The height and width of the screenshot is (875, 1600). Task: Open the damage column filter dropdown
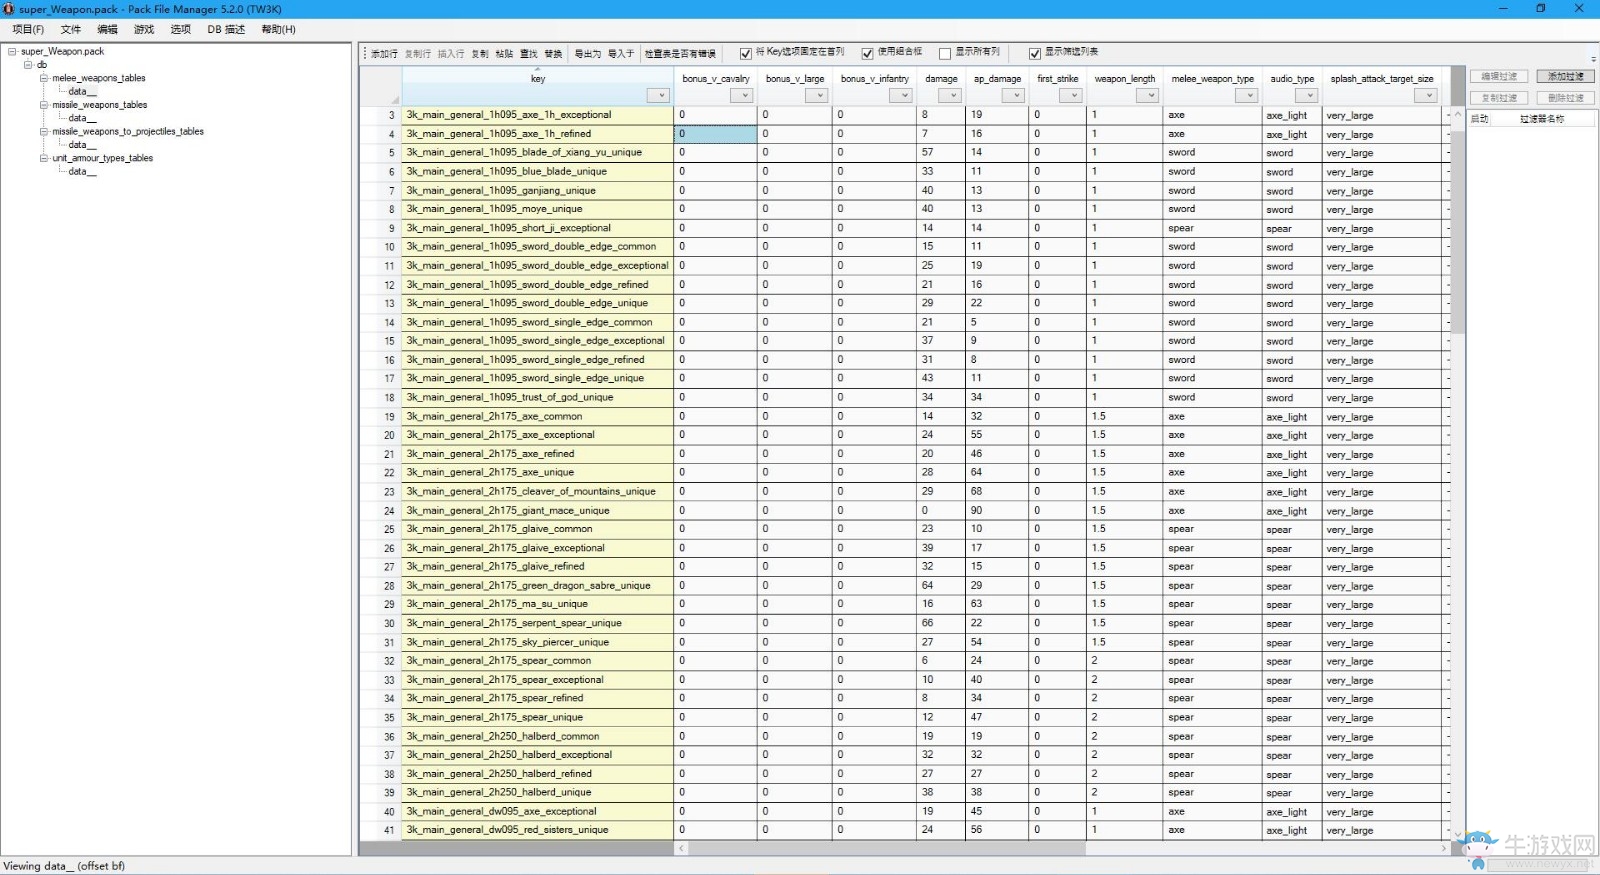(951, 96)
